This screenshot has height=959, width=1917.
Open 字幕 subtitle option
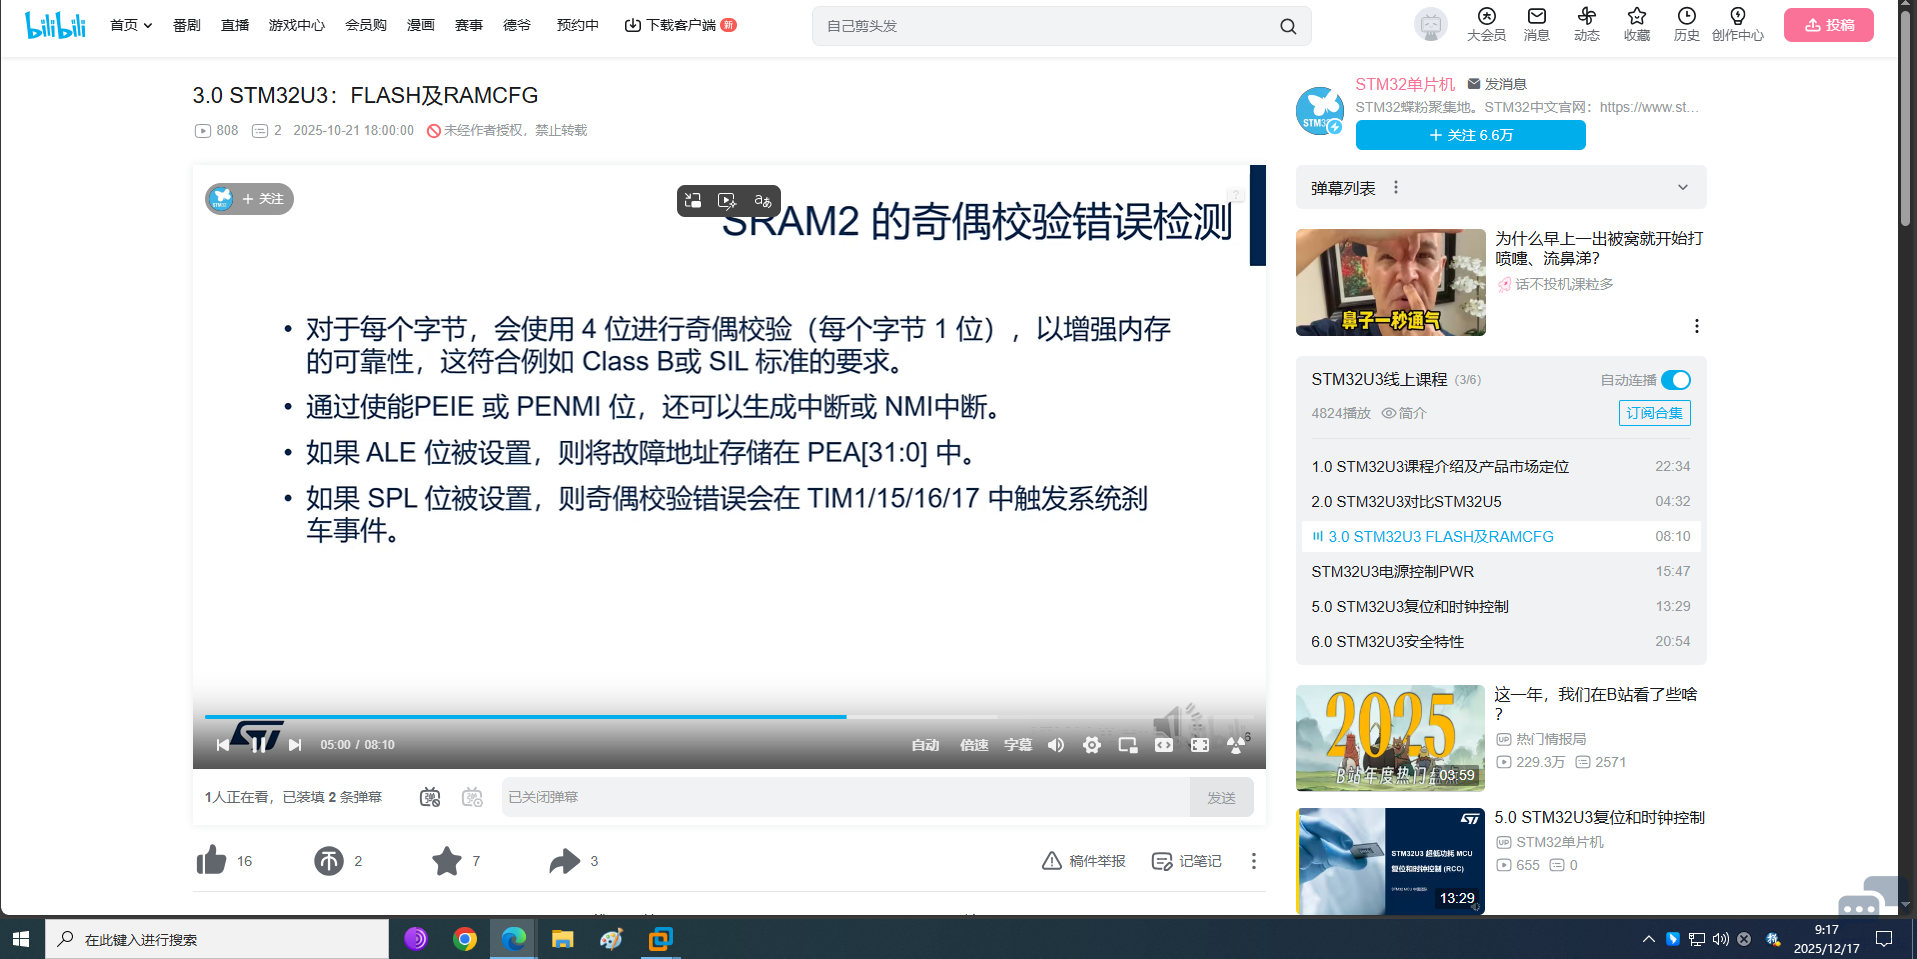point(1018,745)
